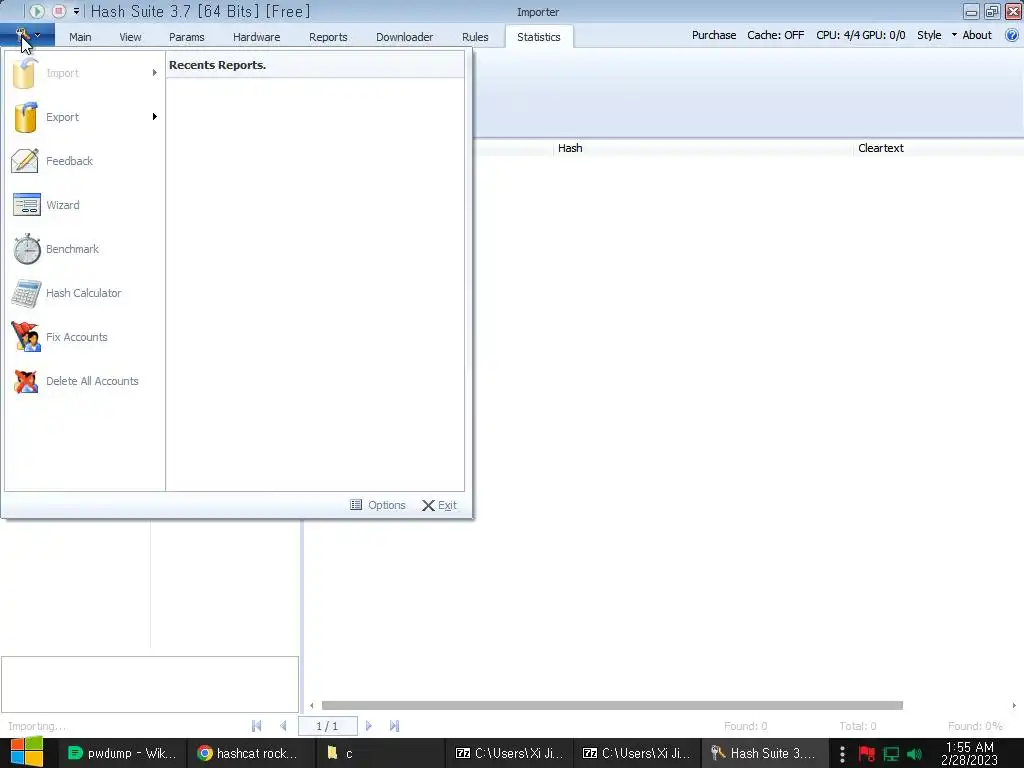Click the Export bucket icon
This screenshot has width=1024, height=768.
25,117
